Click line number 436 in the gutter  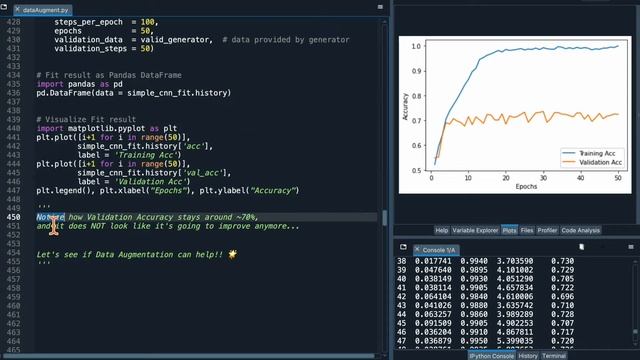coord(13,93)
